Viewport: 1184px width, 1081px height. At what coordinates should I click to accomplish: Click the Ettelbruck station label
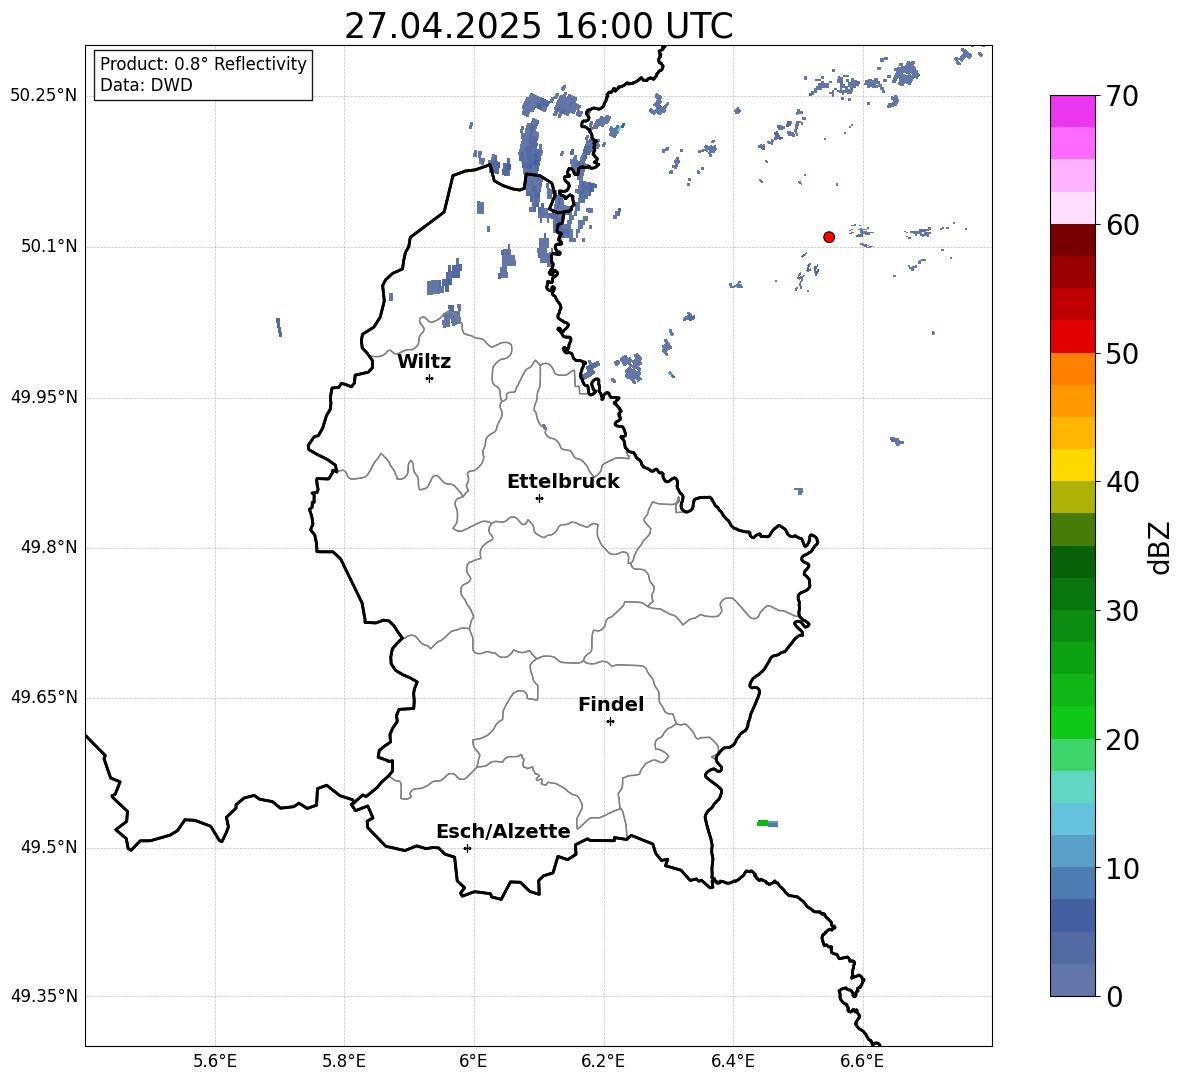click(x=563, y=482)
